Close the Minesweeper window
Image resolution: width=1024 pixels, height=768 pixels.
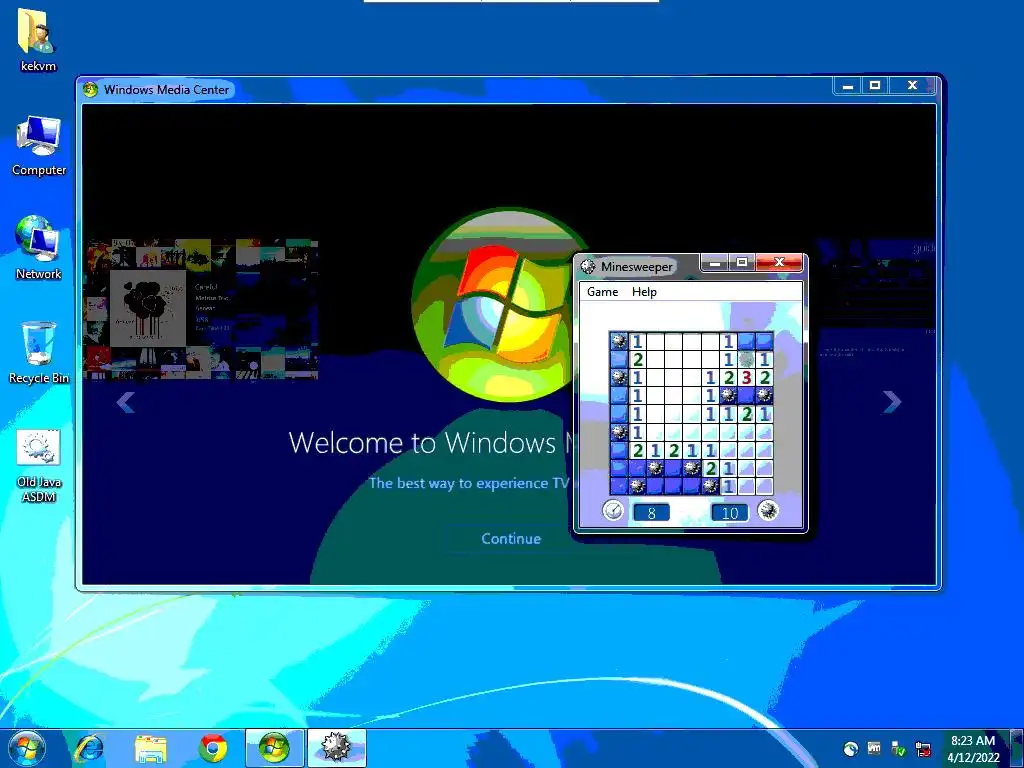pos(779,263)
